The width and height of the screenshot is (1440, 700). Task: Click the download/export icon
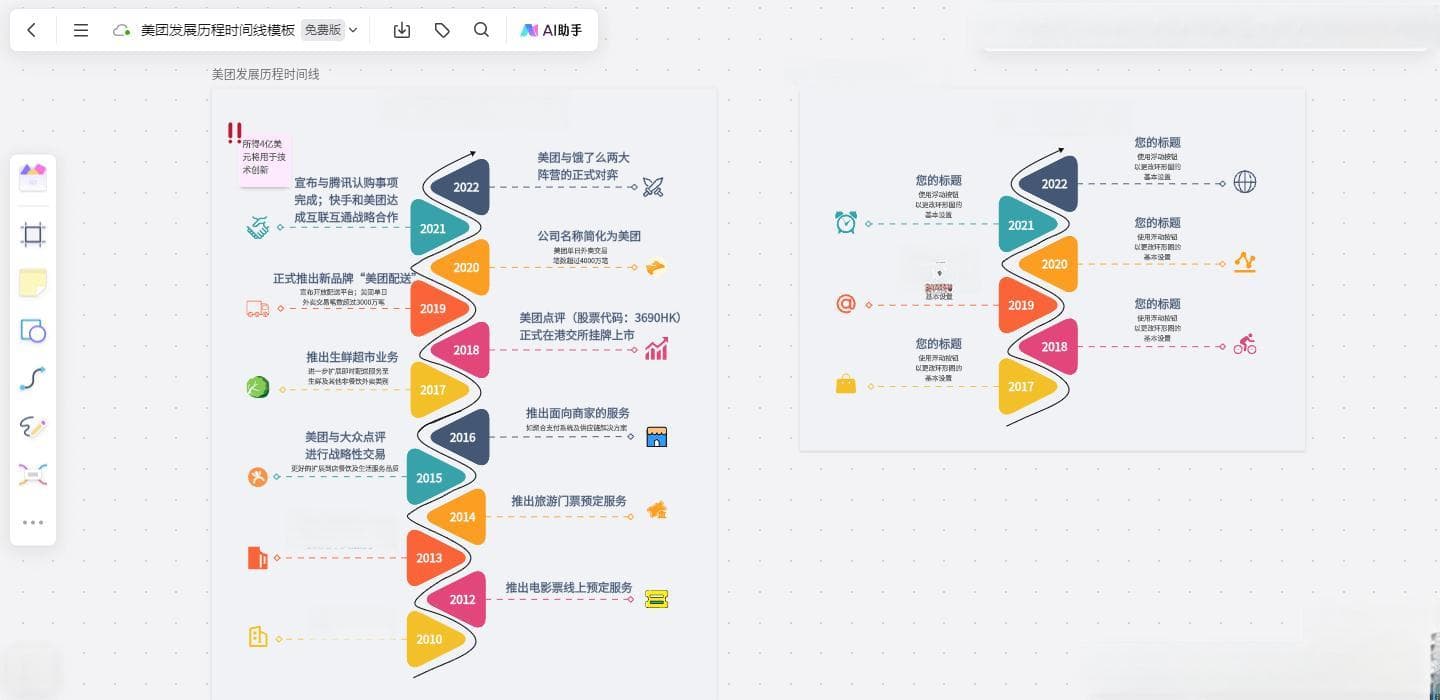pyautogui.click(x=402, y=30)
